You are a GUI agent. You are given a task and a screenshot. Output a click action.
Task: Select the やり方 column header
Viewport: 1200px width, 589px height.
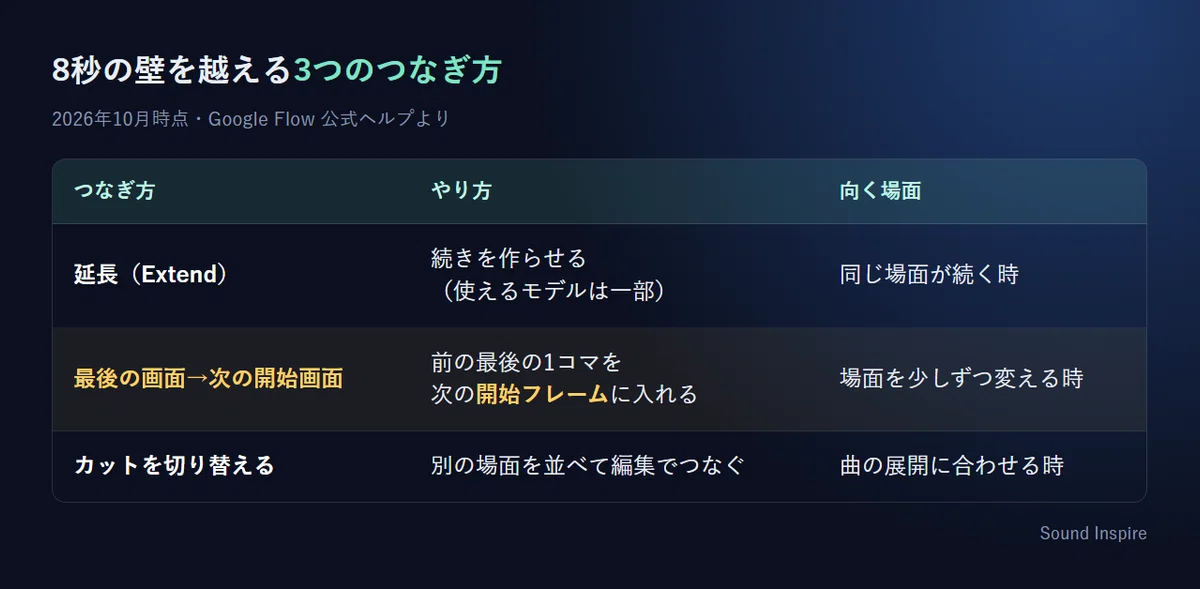point(461,191)
